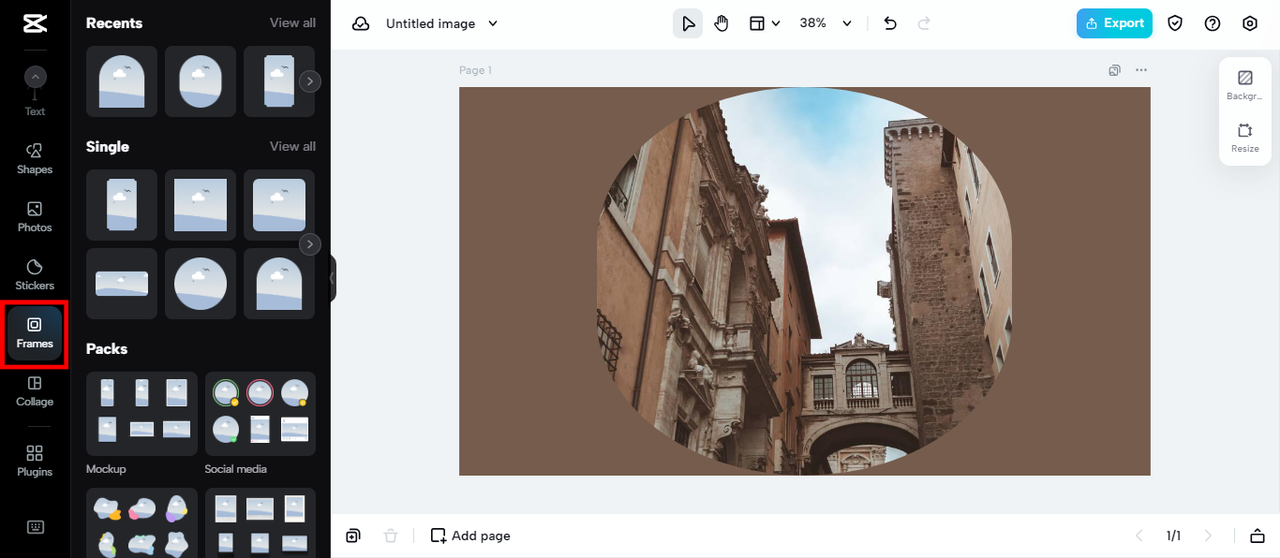Choose the torn paper frame in Single
This screenshot has width=1280, height=558.
[x=121, y=204]
